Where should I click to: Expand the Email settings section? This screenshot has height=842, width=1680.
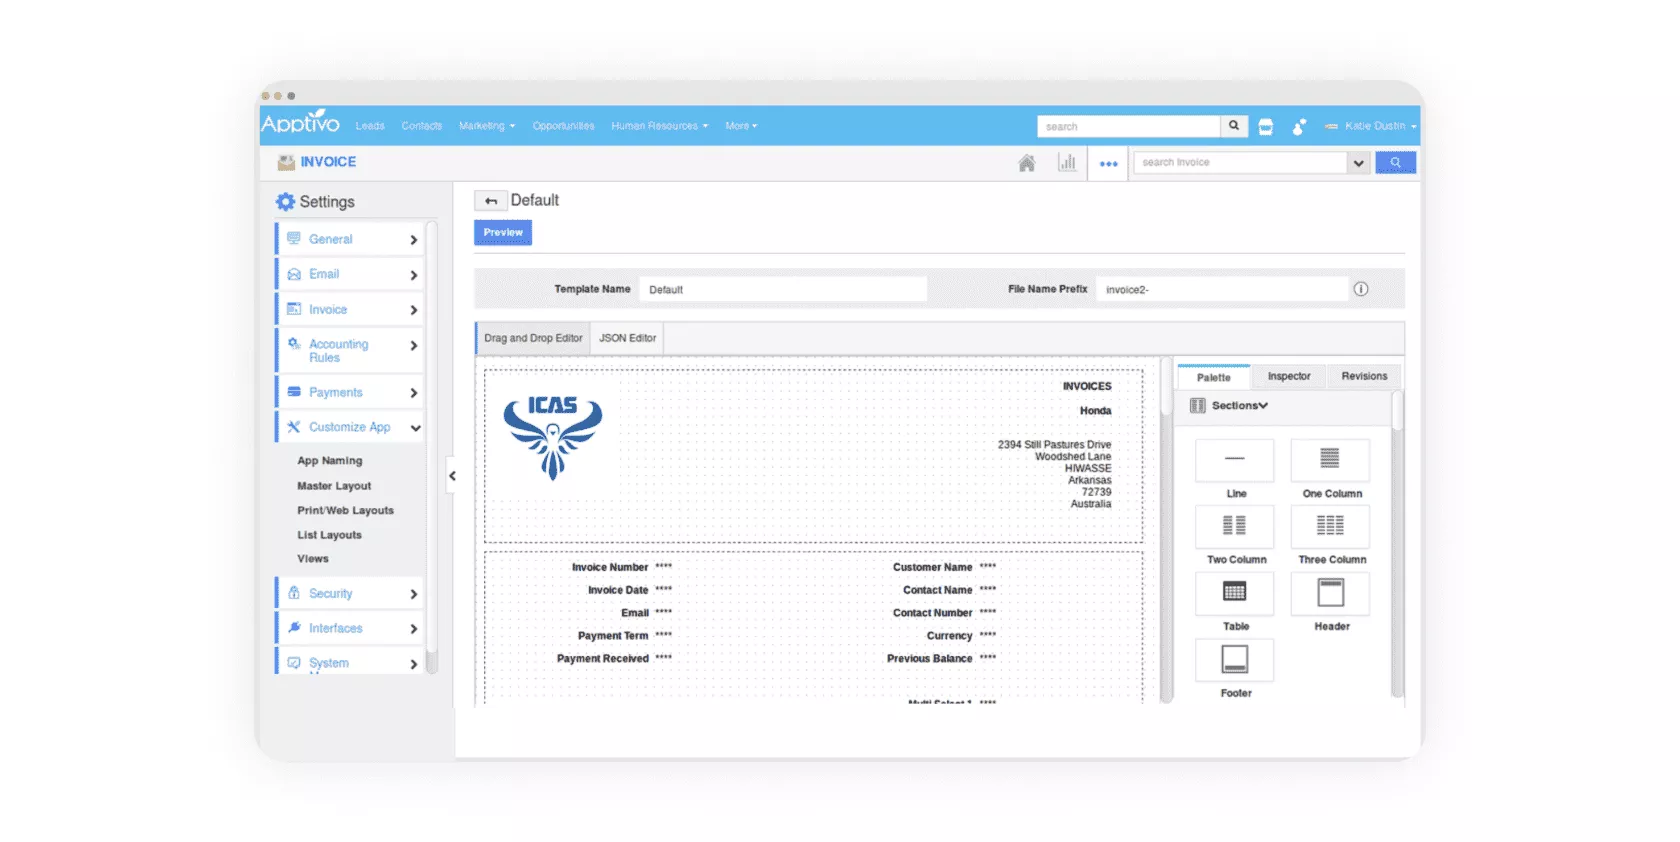(x=349, y=274)
